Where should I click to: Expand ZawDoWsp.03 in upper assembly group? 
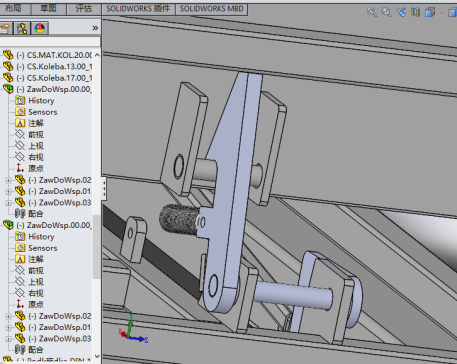pos(8,203)
